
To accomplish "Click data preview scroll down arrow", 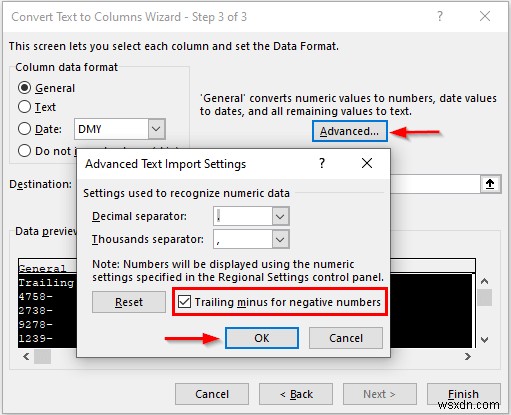I will (x=485, y=340).
